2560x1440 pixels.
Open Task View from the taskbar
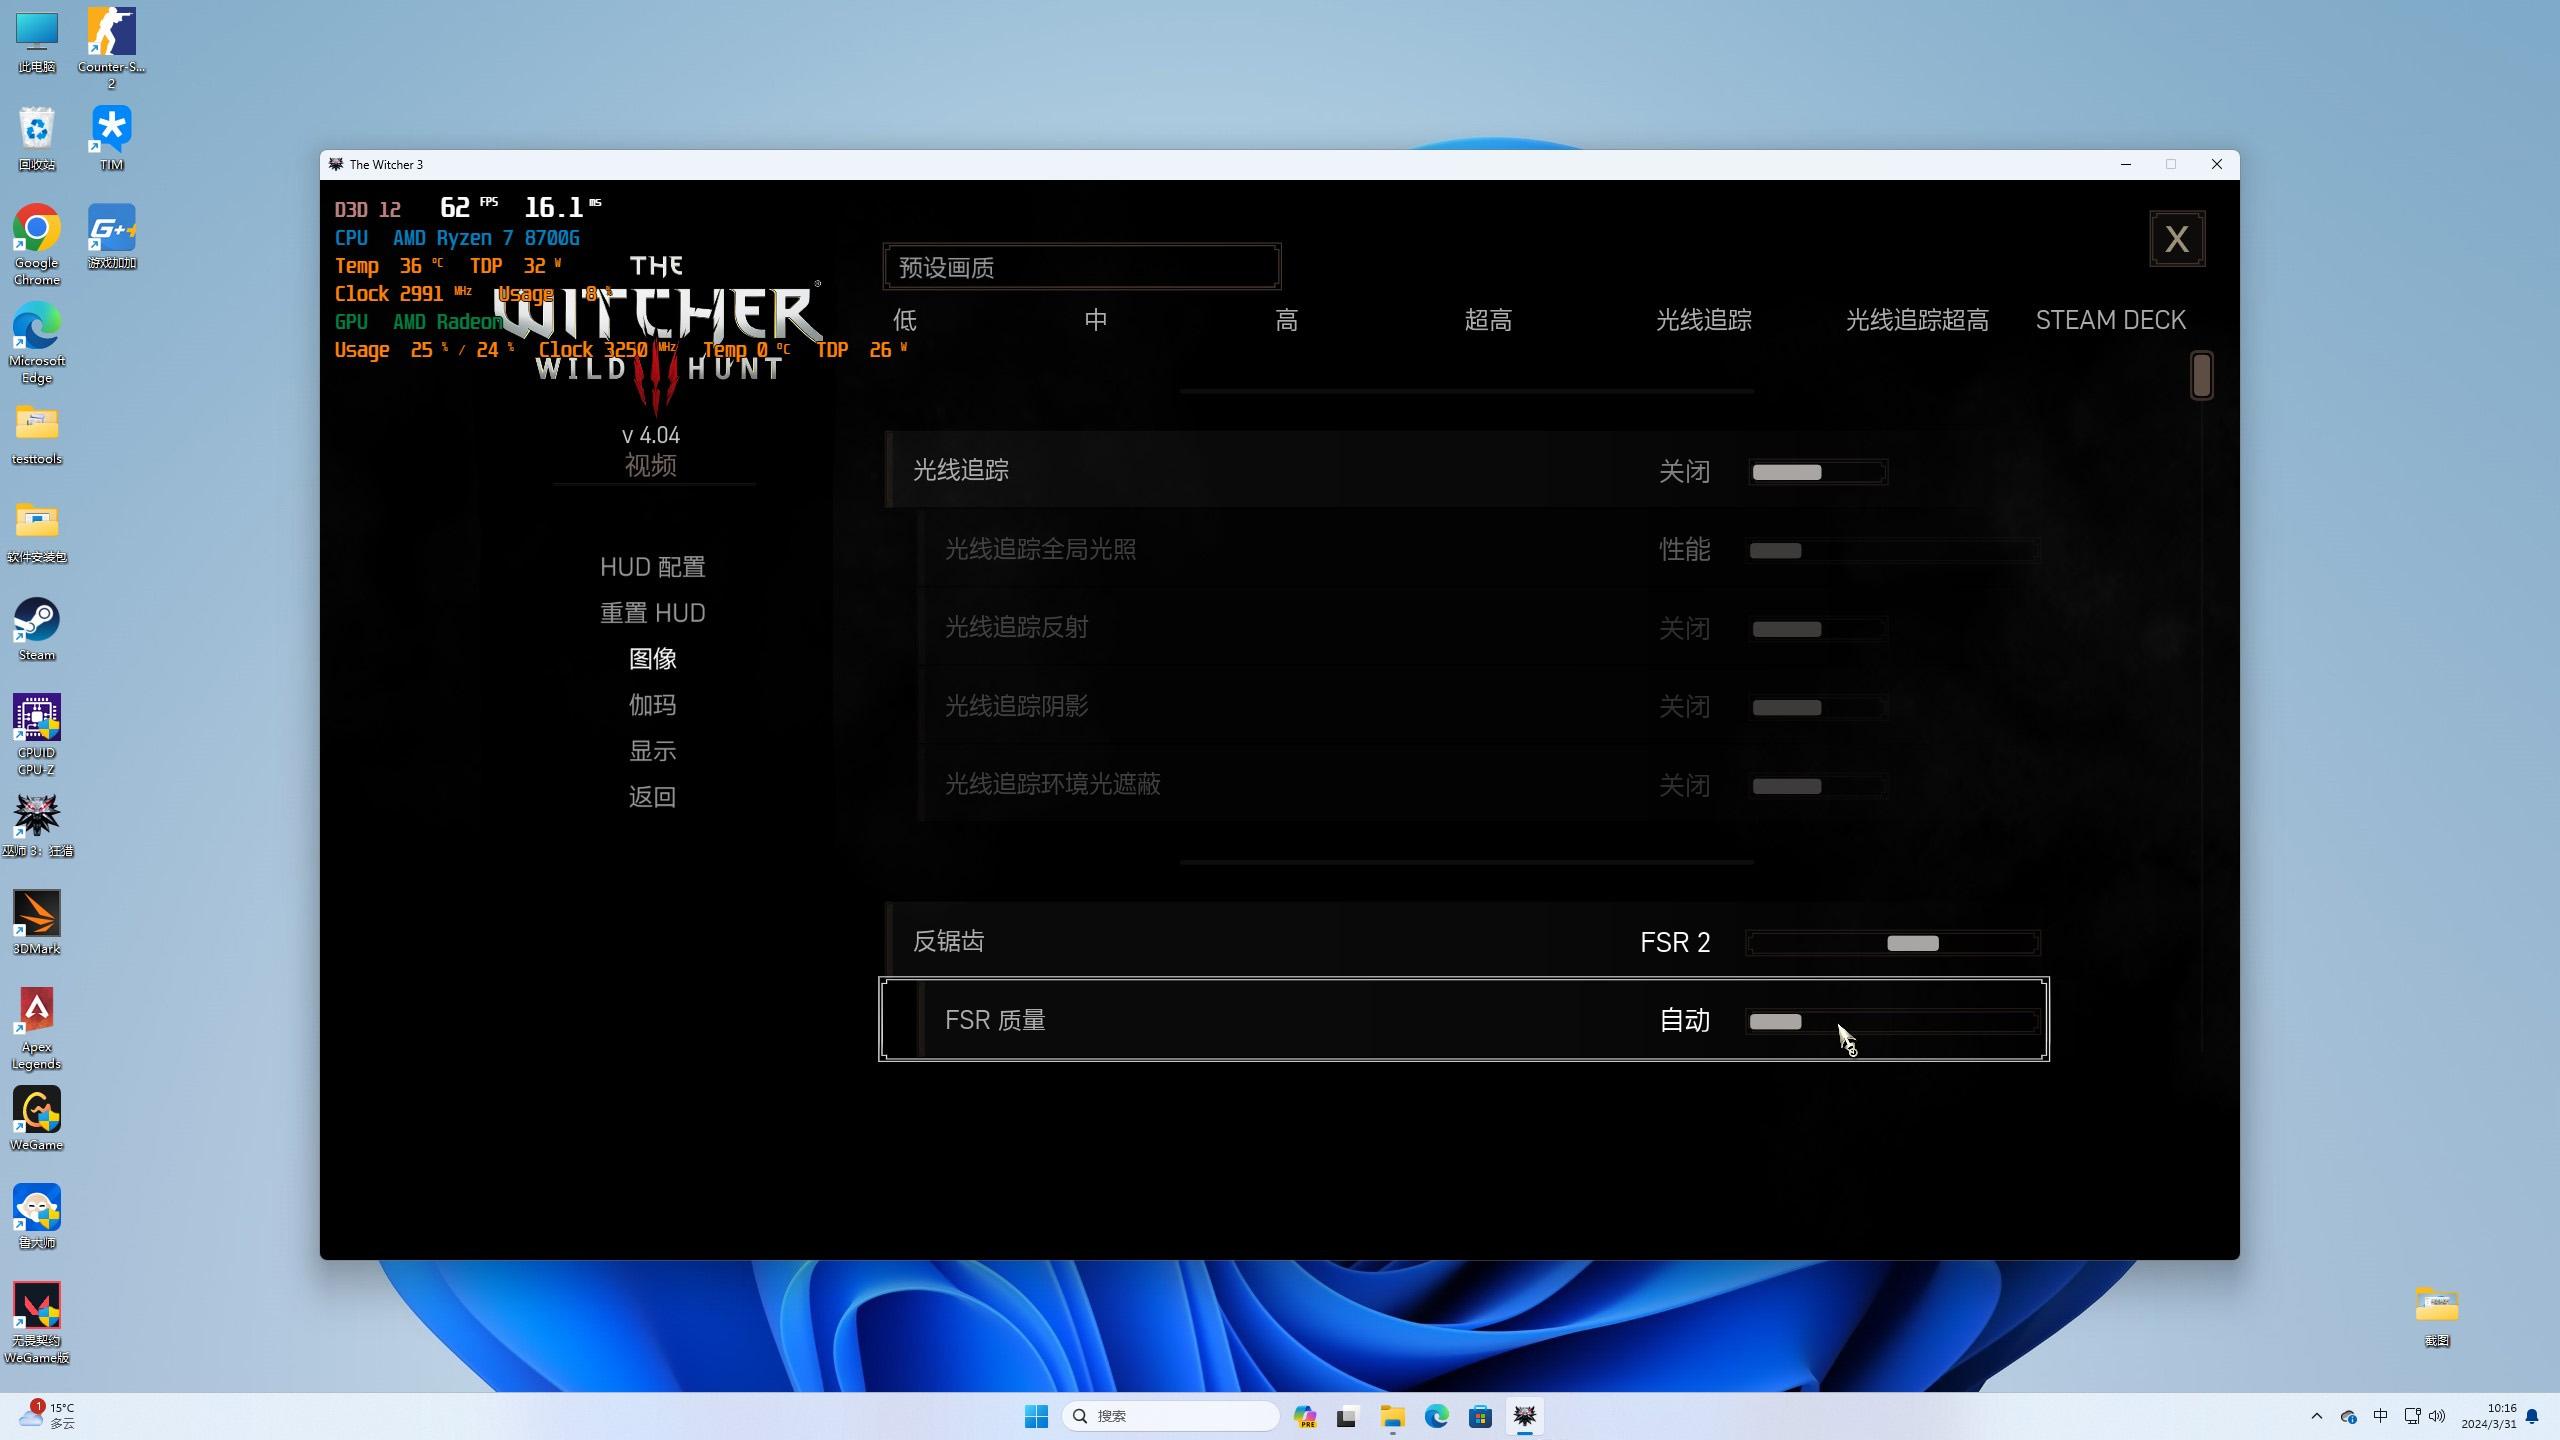[1347, 1416]
